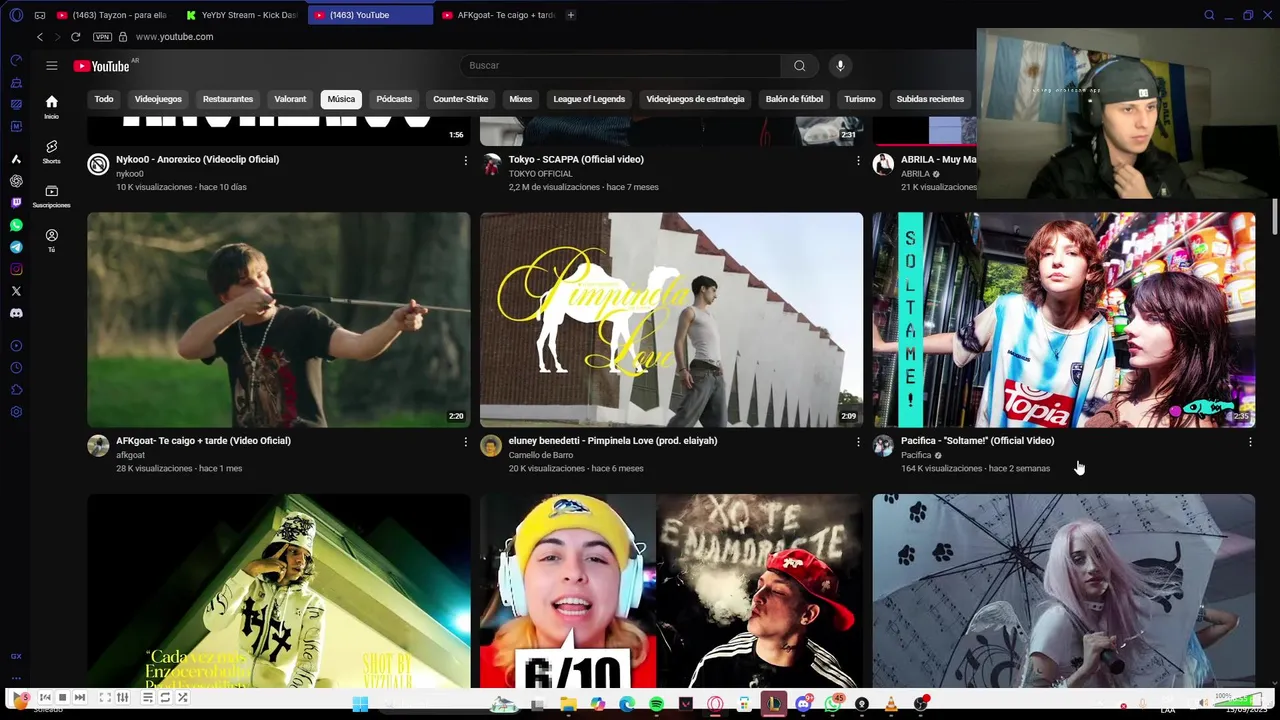Open the YouTube guide hamburger menu
Image resolution: width=1280 pixels, height=720 pixels.
click(51, 66)
